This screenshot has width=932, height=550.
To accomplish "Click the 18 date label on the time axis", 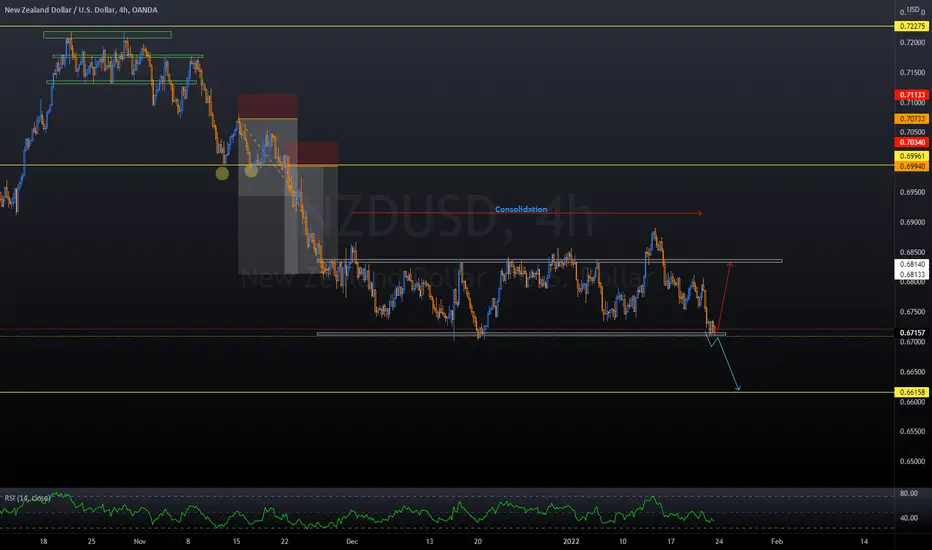I will pos(43,542).
